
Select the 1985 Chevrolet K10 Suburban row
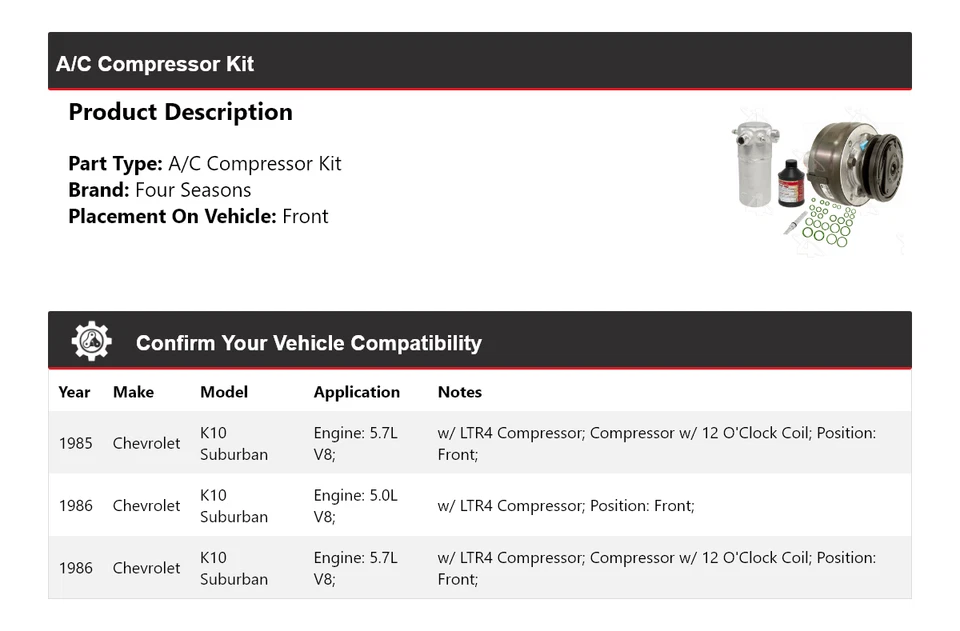point(479,443)
